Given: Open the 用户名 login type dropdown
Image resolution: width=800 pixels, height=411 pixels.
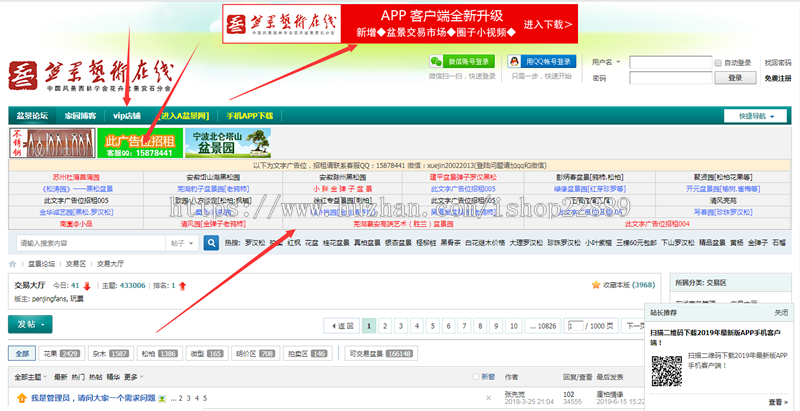Looking at the screenshot, I should pos(606,62).
